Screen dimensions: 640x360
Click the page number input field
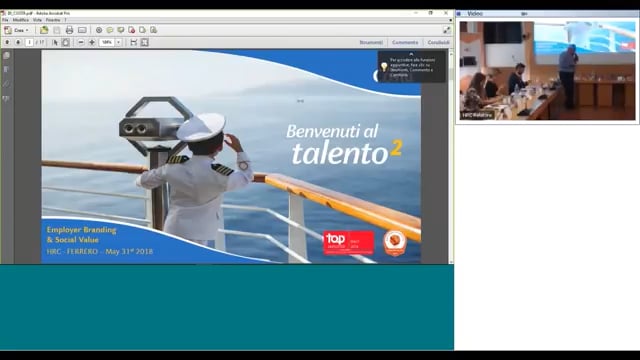29,42
